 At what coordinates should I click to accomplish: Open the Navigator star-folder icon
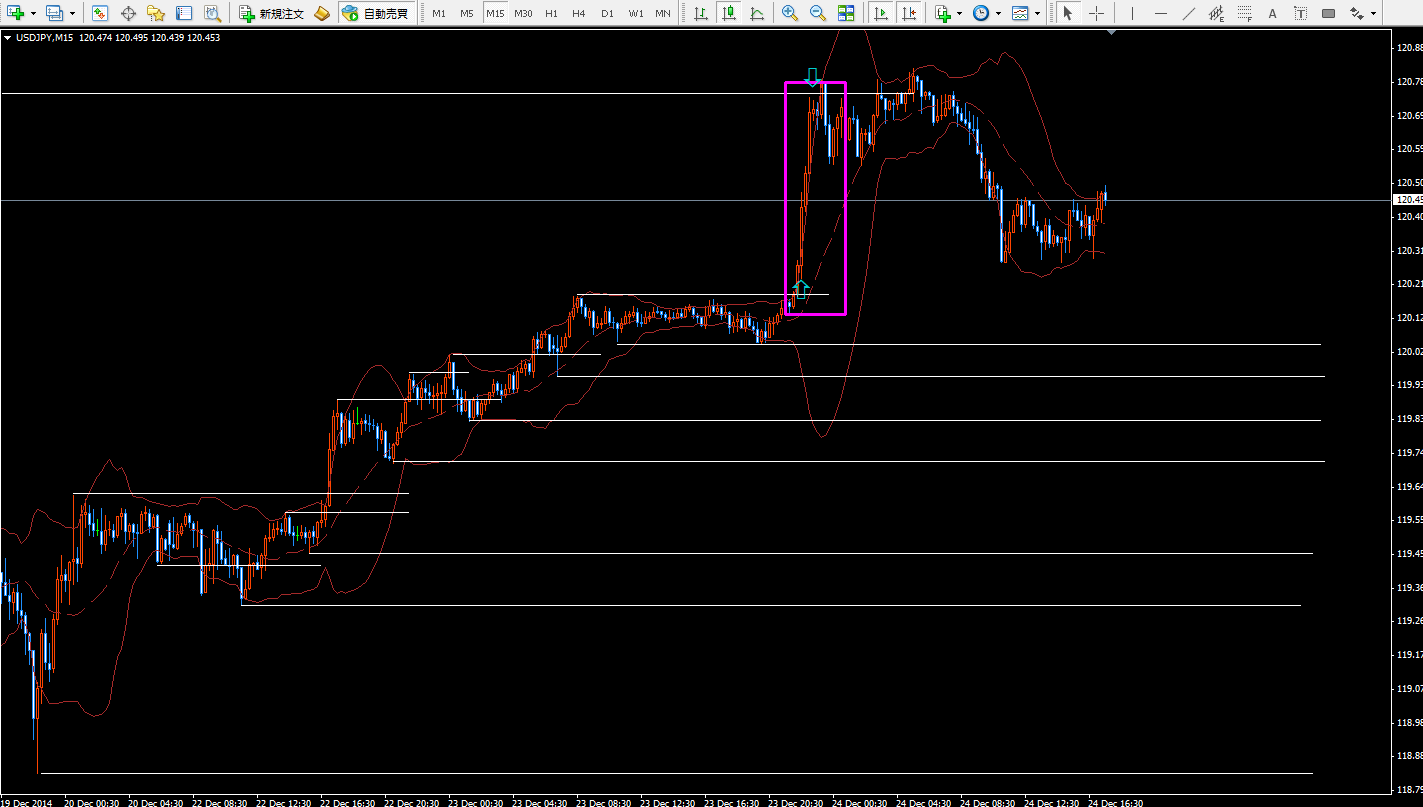point(156,13)
